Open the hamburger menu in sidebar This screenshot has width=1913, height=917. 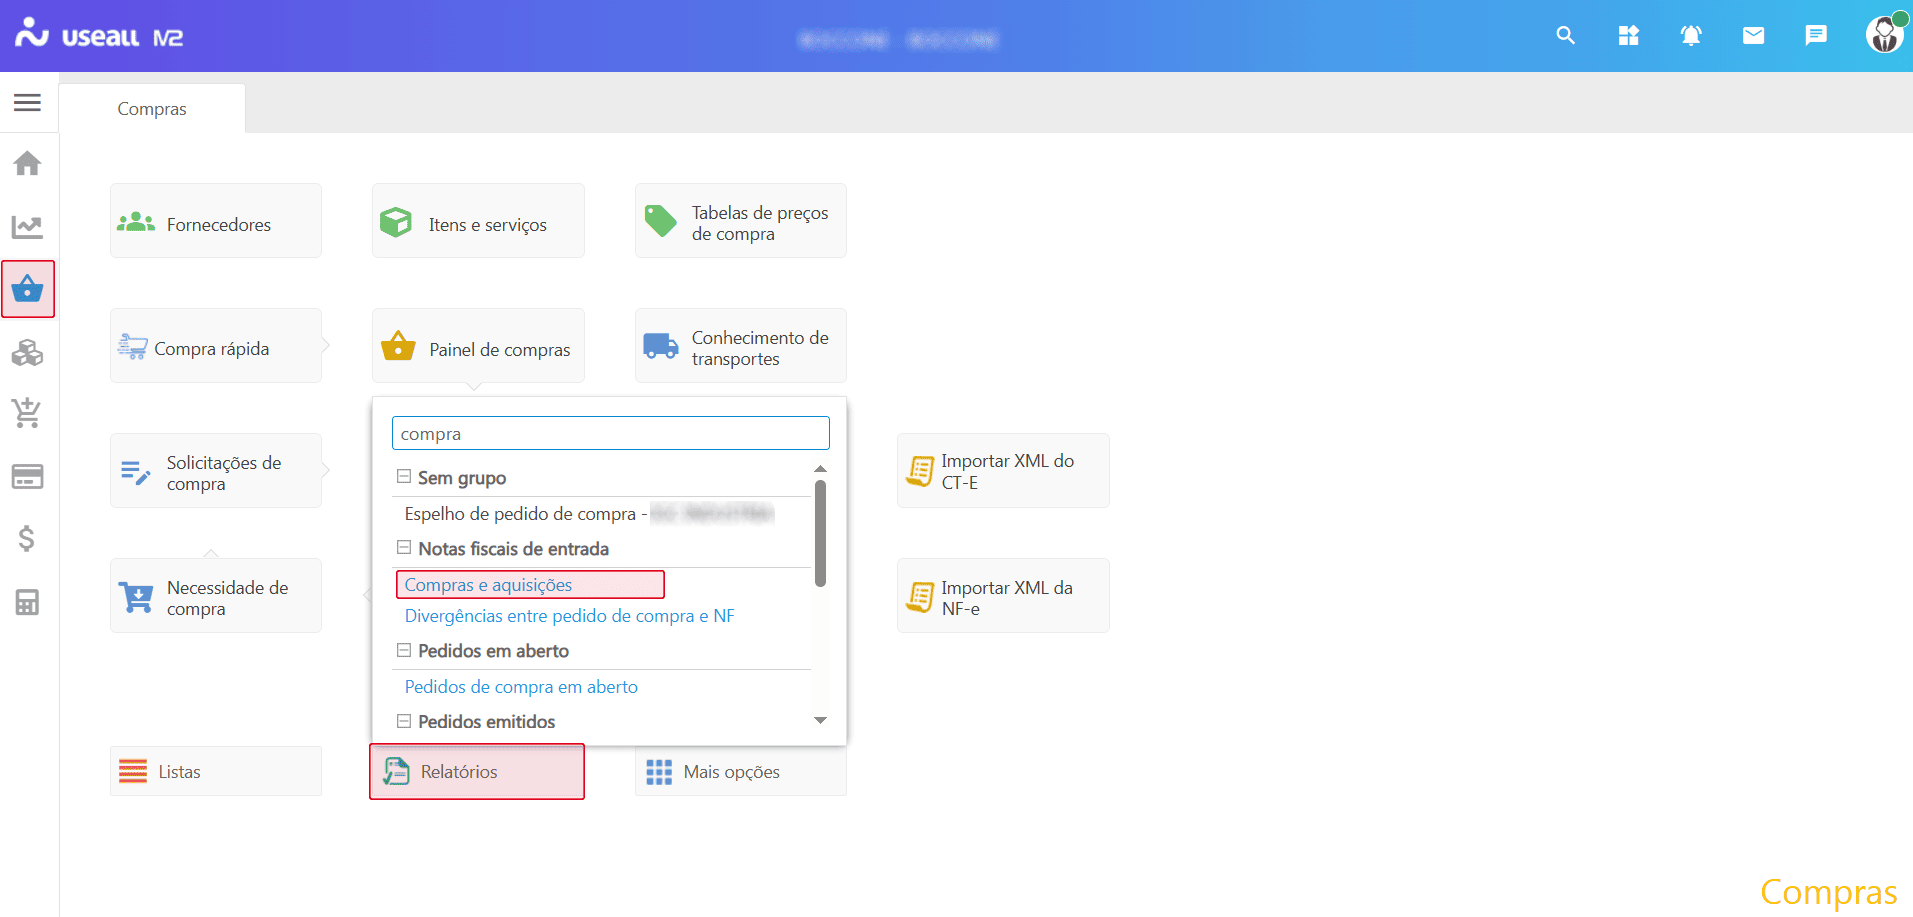point(28,102)
